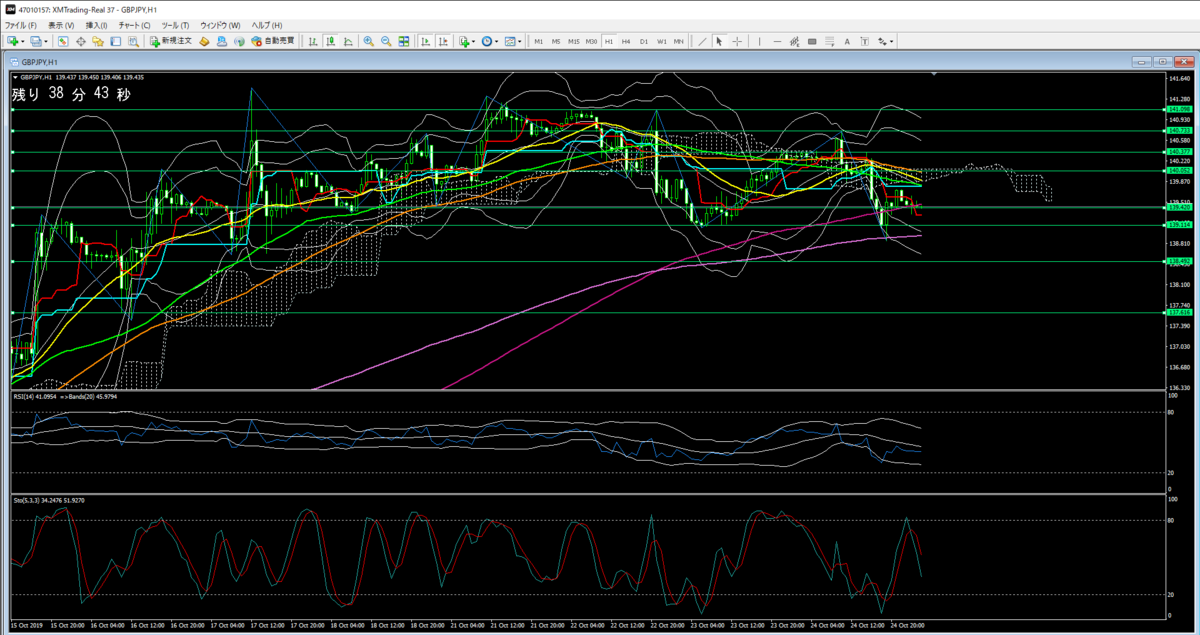
Task: Open the Market Watch window icon
Action: 63,41
